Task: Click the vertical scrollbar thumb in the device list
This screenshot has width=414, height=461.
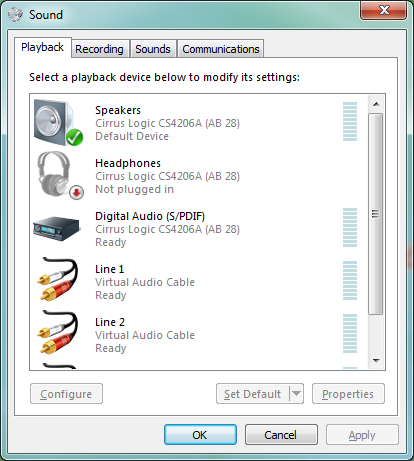Action: tap(376, 214)
